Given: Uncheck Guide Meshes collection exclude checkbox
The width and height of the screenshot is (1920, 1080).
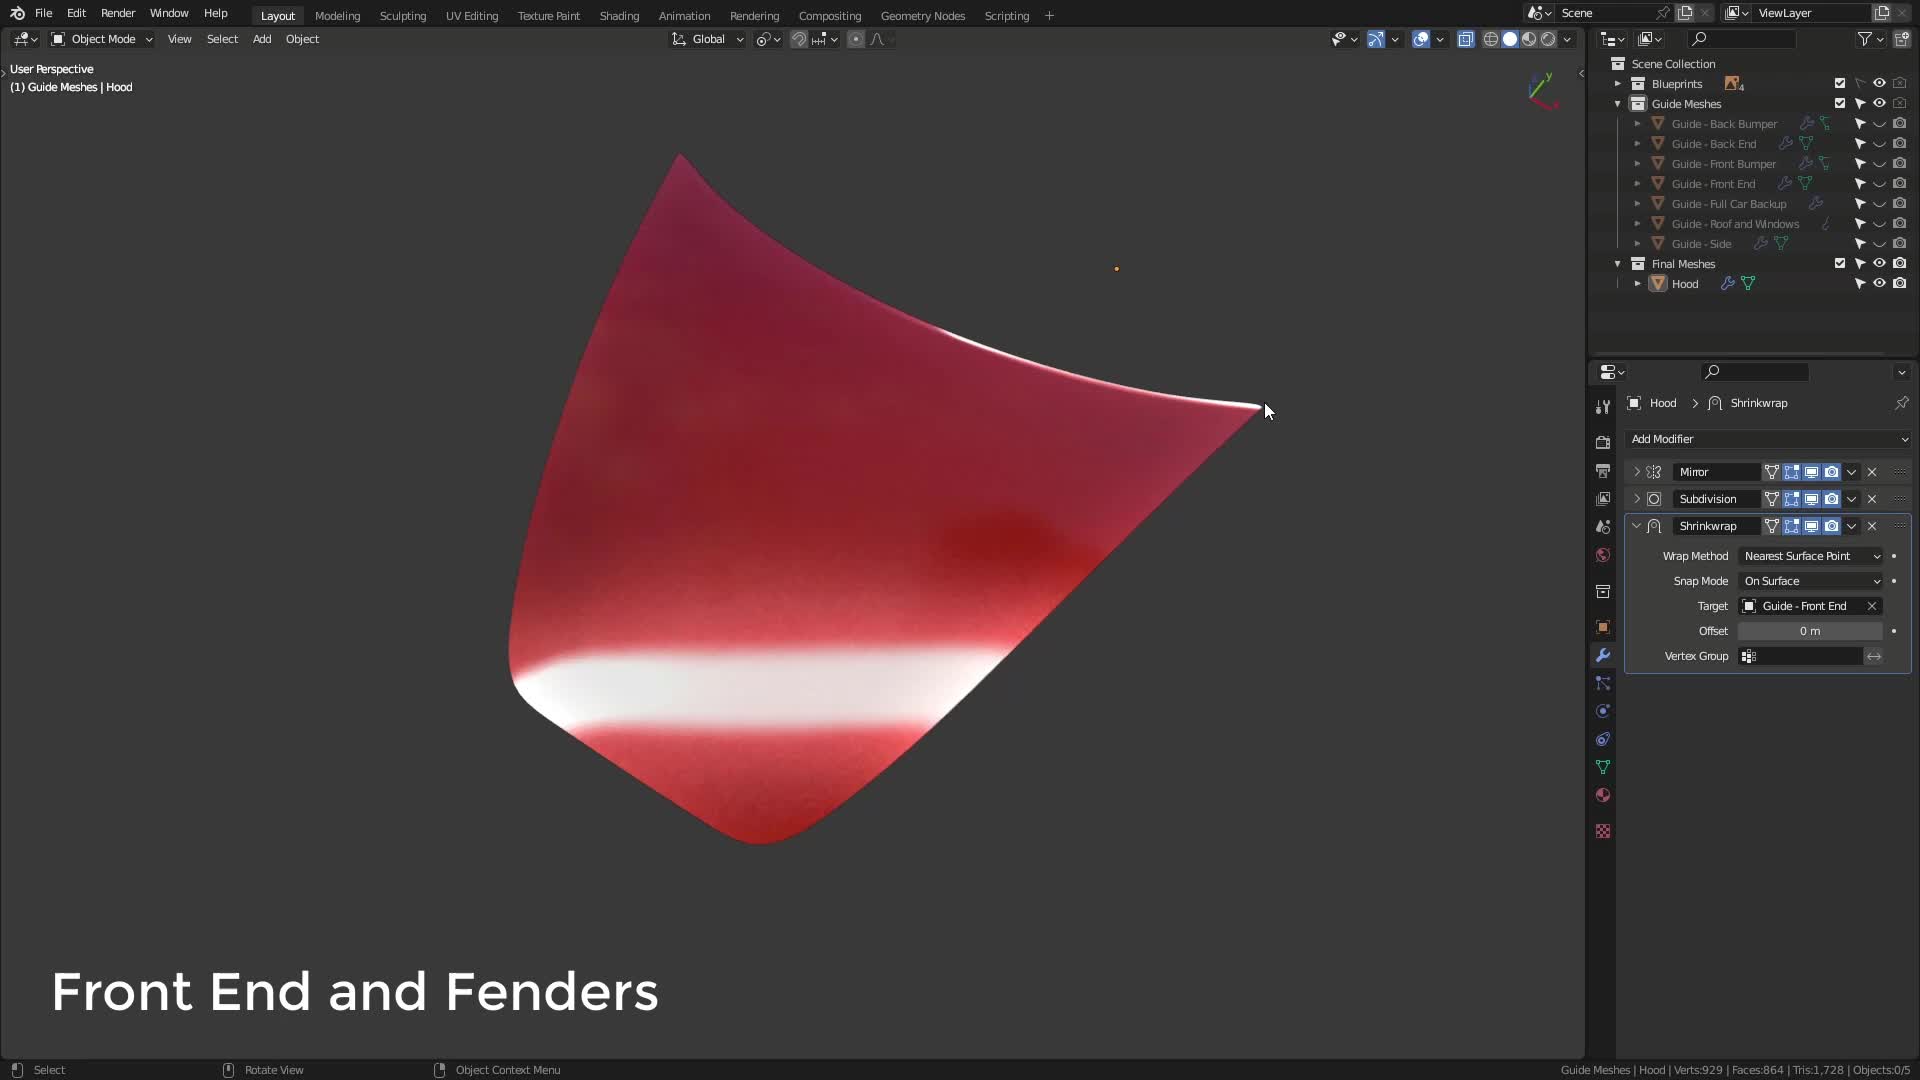Looking at the screenshot, I should tap(1840, 103).
